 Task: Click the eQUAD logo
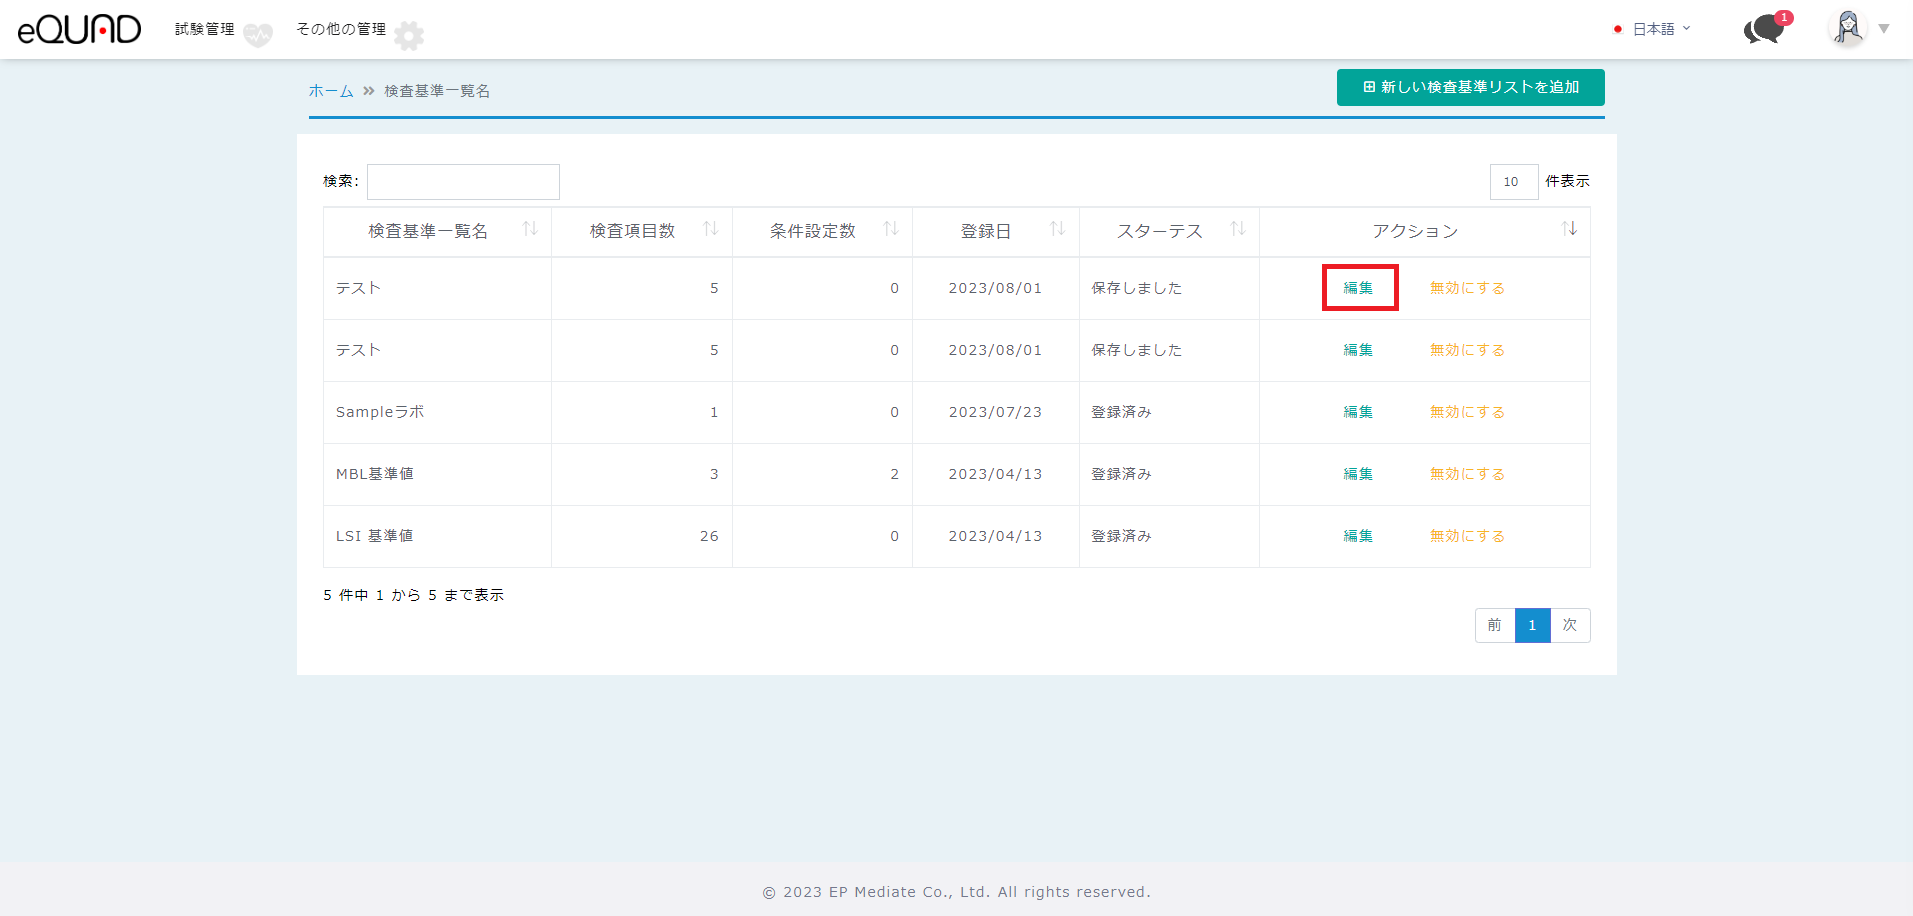[x=79, y=29]
